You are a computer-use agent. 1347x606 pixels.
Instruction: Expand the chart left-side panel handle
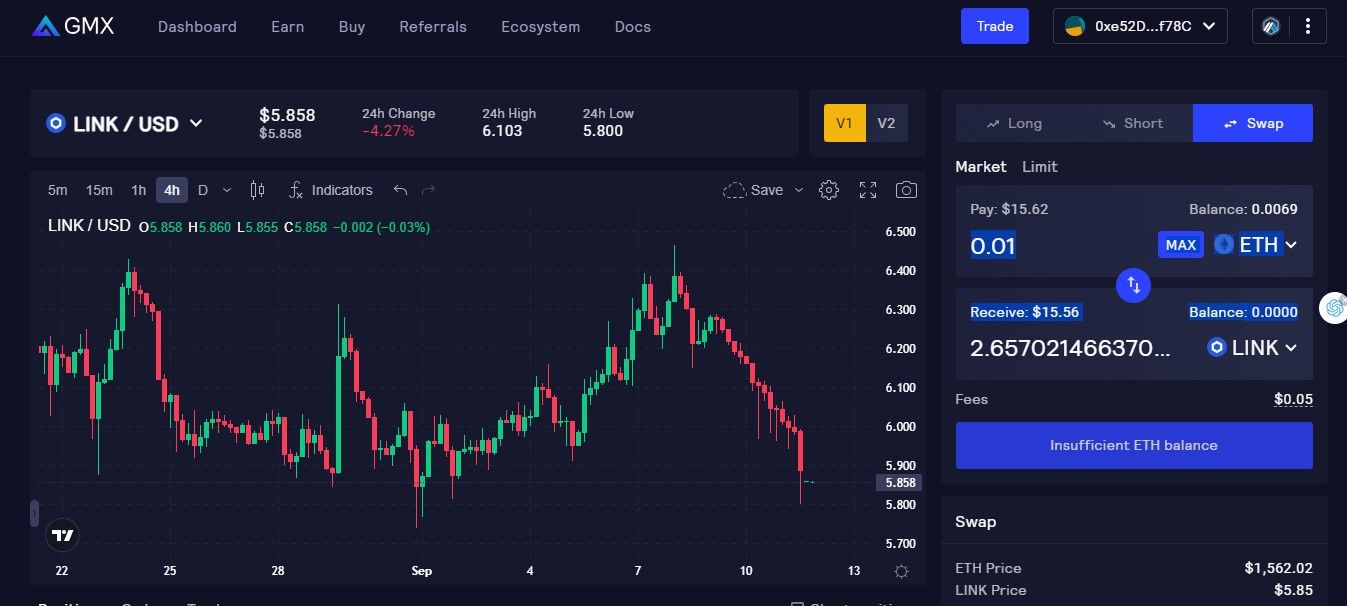point(35,514)
